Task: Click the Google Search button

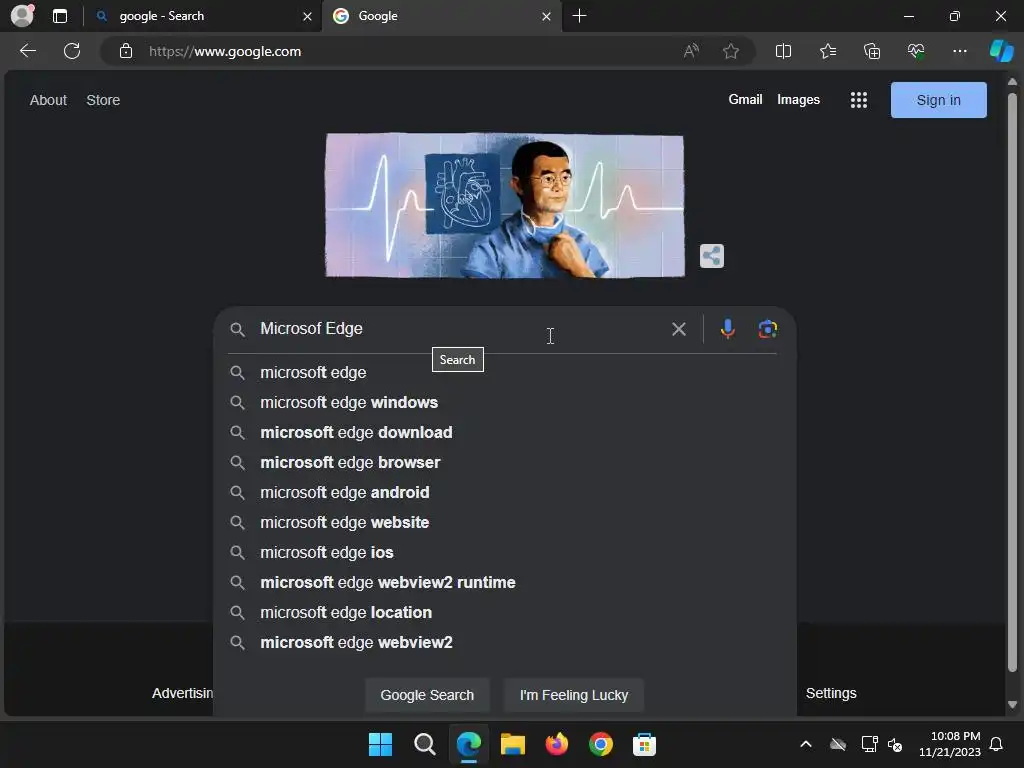Action: click(x=427, y=695)
